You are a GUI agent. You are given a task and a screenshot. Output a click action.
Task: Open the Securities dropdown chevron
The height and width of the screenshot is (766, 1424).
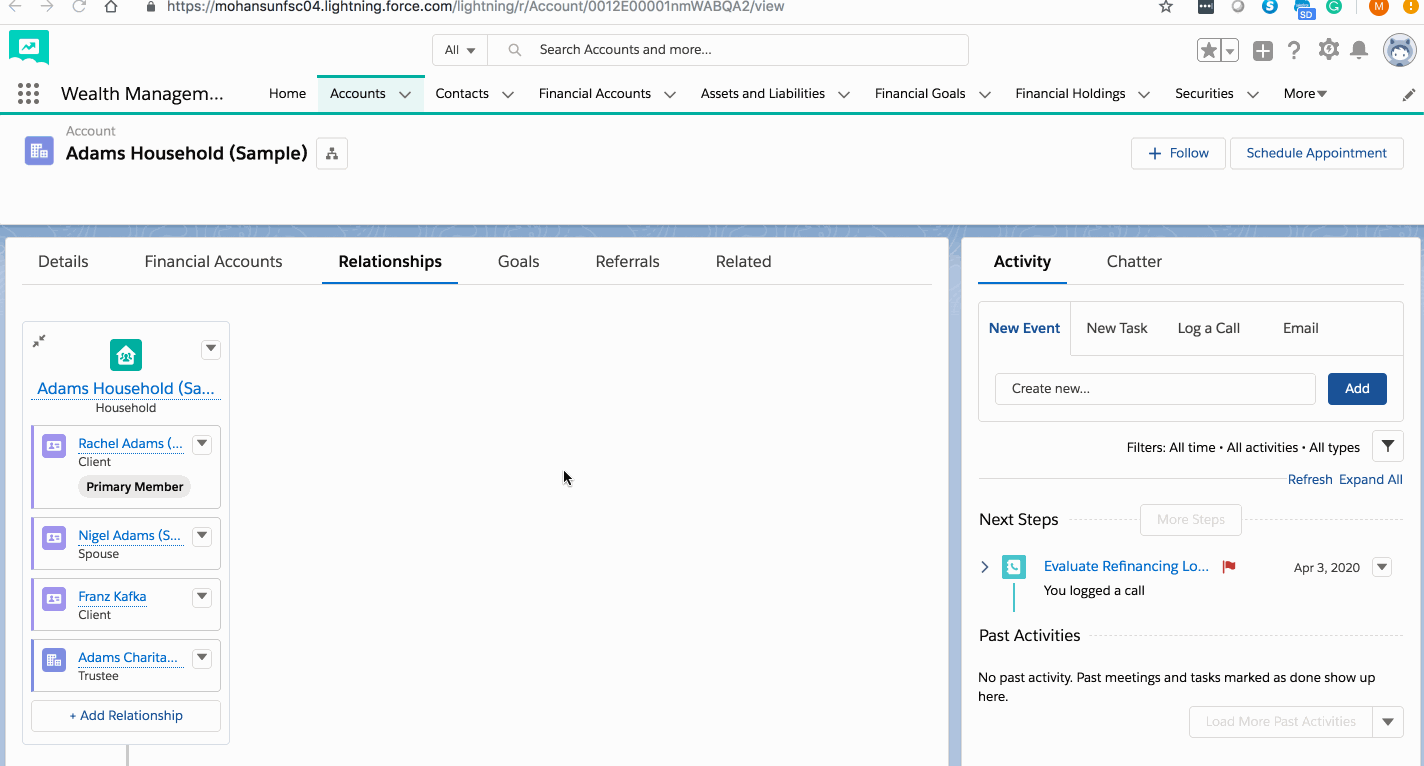pos(1253,94)
